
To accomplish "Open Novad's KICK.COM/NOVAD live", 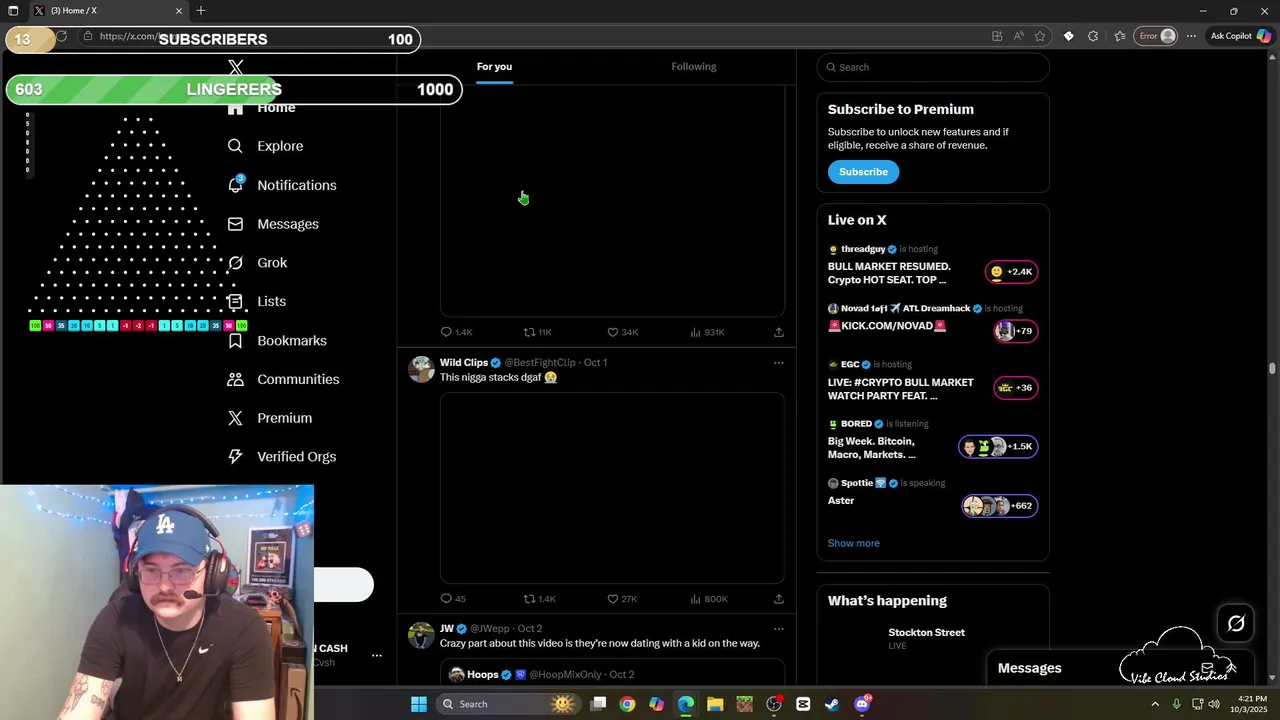I will pyautogui.click(x=933, y=324).
